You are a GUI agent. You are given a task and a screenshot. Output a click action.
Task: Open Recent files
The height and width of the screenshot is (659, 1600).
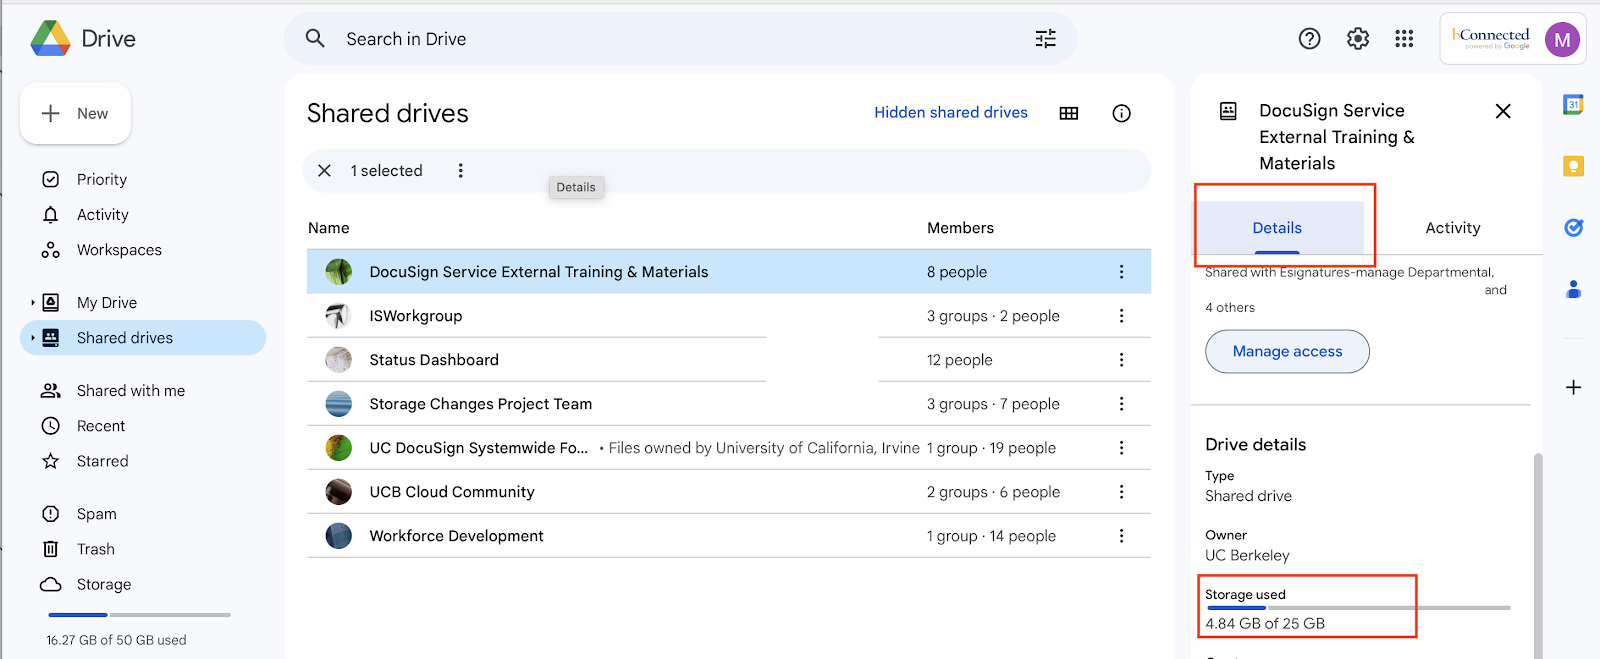tap(101, 426)
